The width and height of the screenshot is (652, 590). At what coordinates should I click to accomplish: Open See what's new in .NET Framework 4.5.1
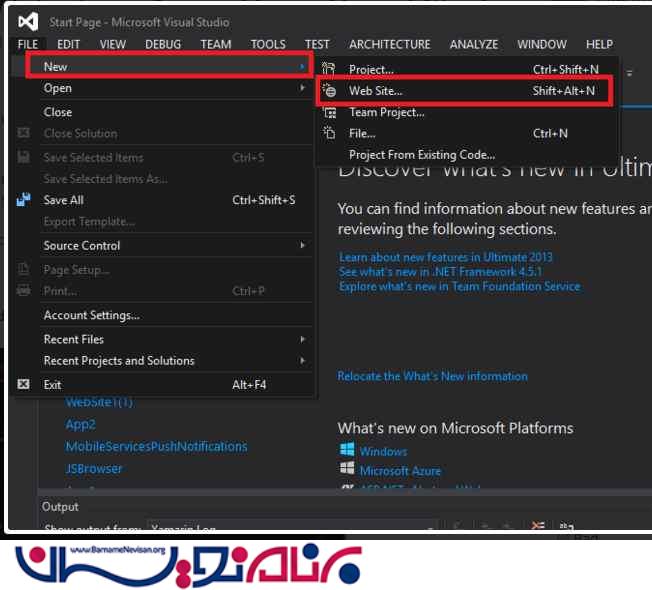pos(440,272)
